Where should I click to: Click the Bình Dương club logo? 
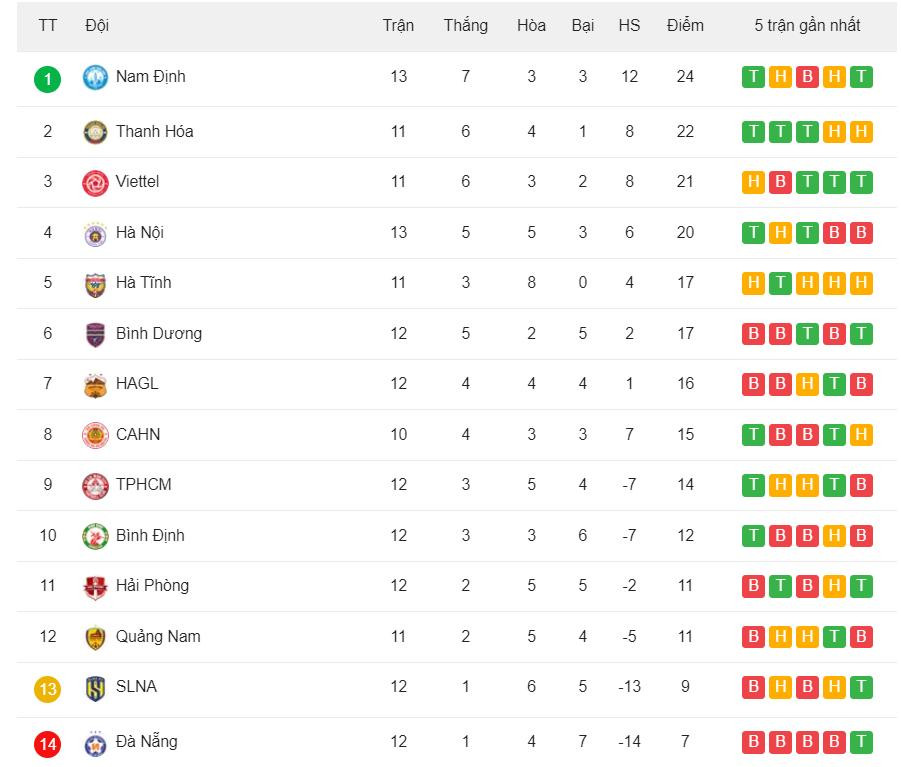coord(95,334)
